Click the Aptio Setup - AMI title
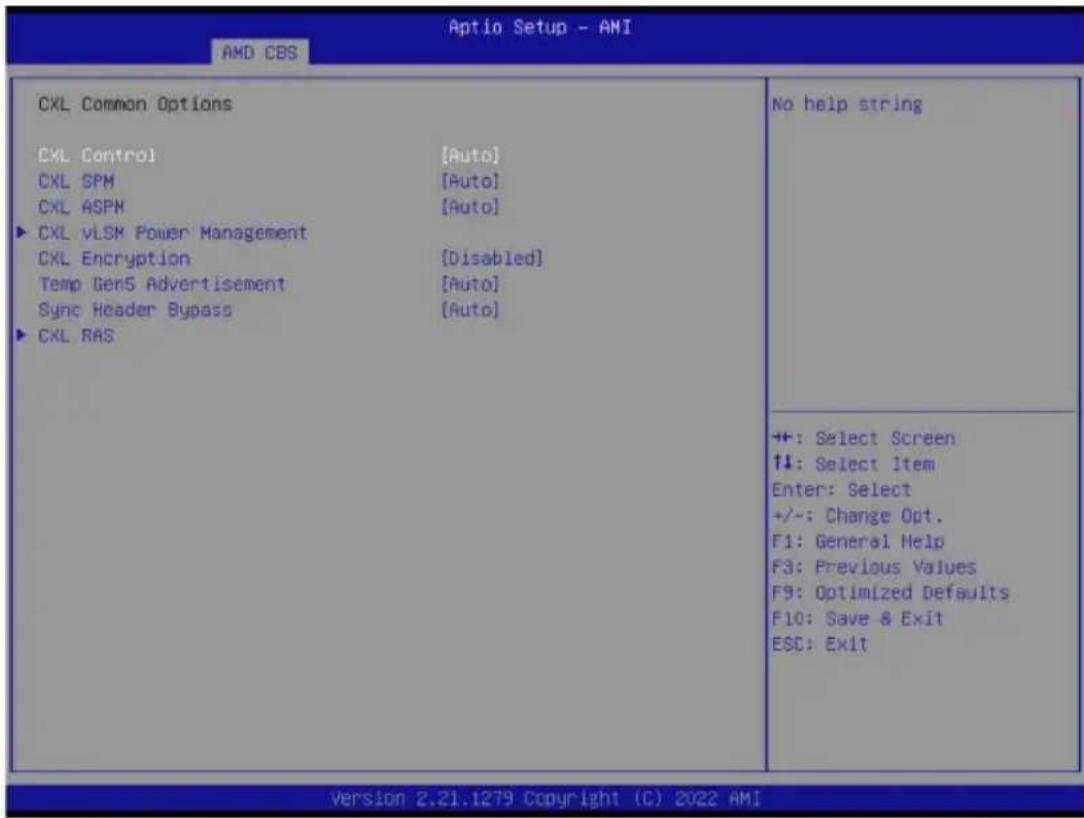This screenshot has height=818, width=1084. tap(540, 27)
